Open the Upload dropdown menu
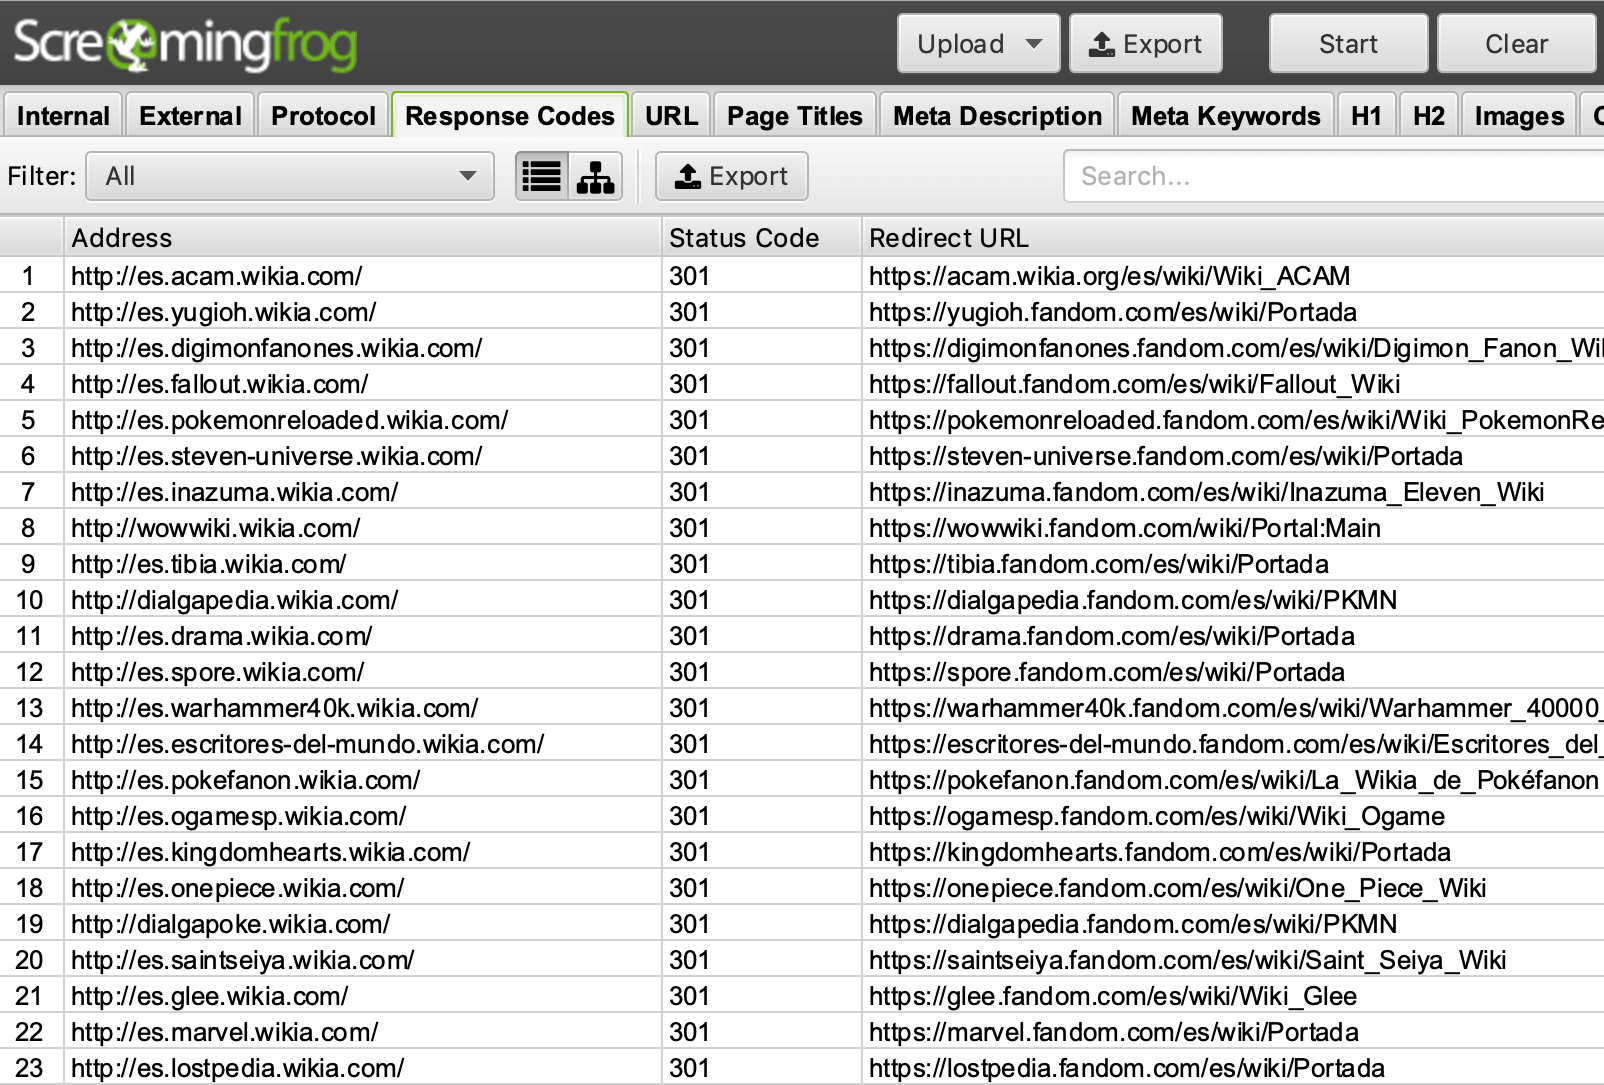 977,44
